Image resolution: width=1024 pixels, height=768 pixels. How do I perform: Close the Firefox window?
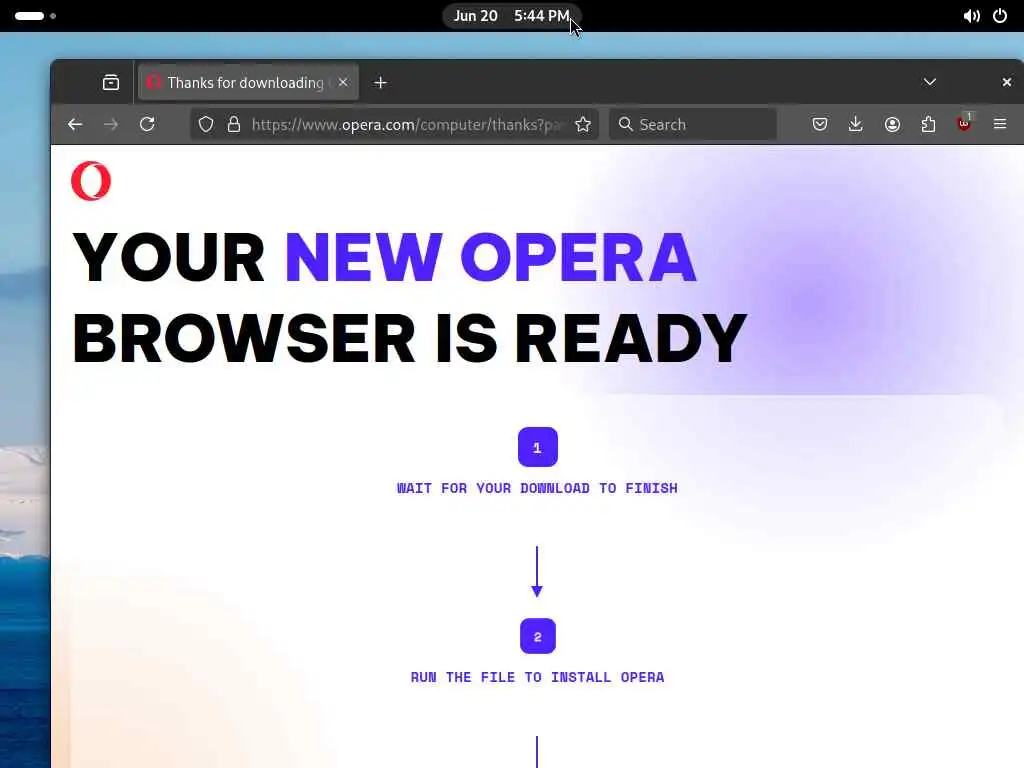1006,82
